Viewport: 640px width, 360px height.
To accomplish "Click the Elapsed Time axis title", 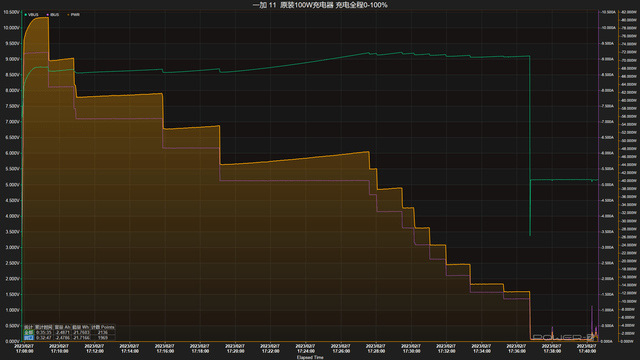I will (310, 357).
